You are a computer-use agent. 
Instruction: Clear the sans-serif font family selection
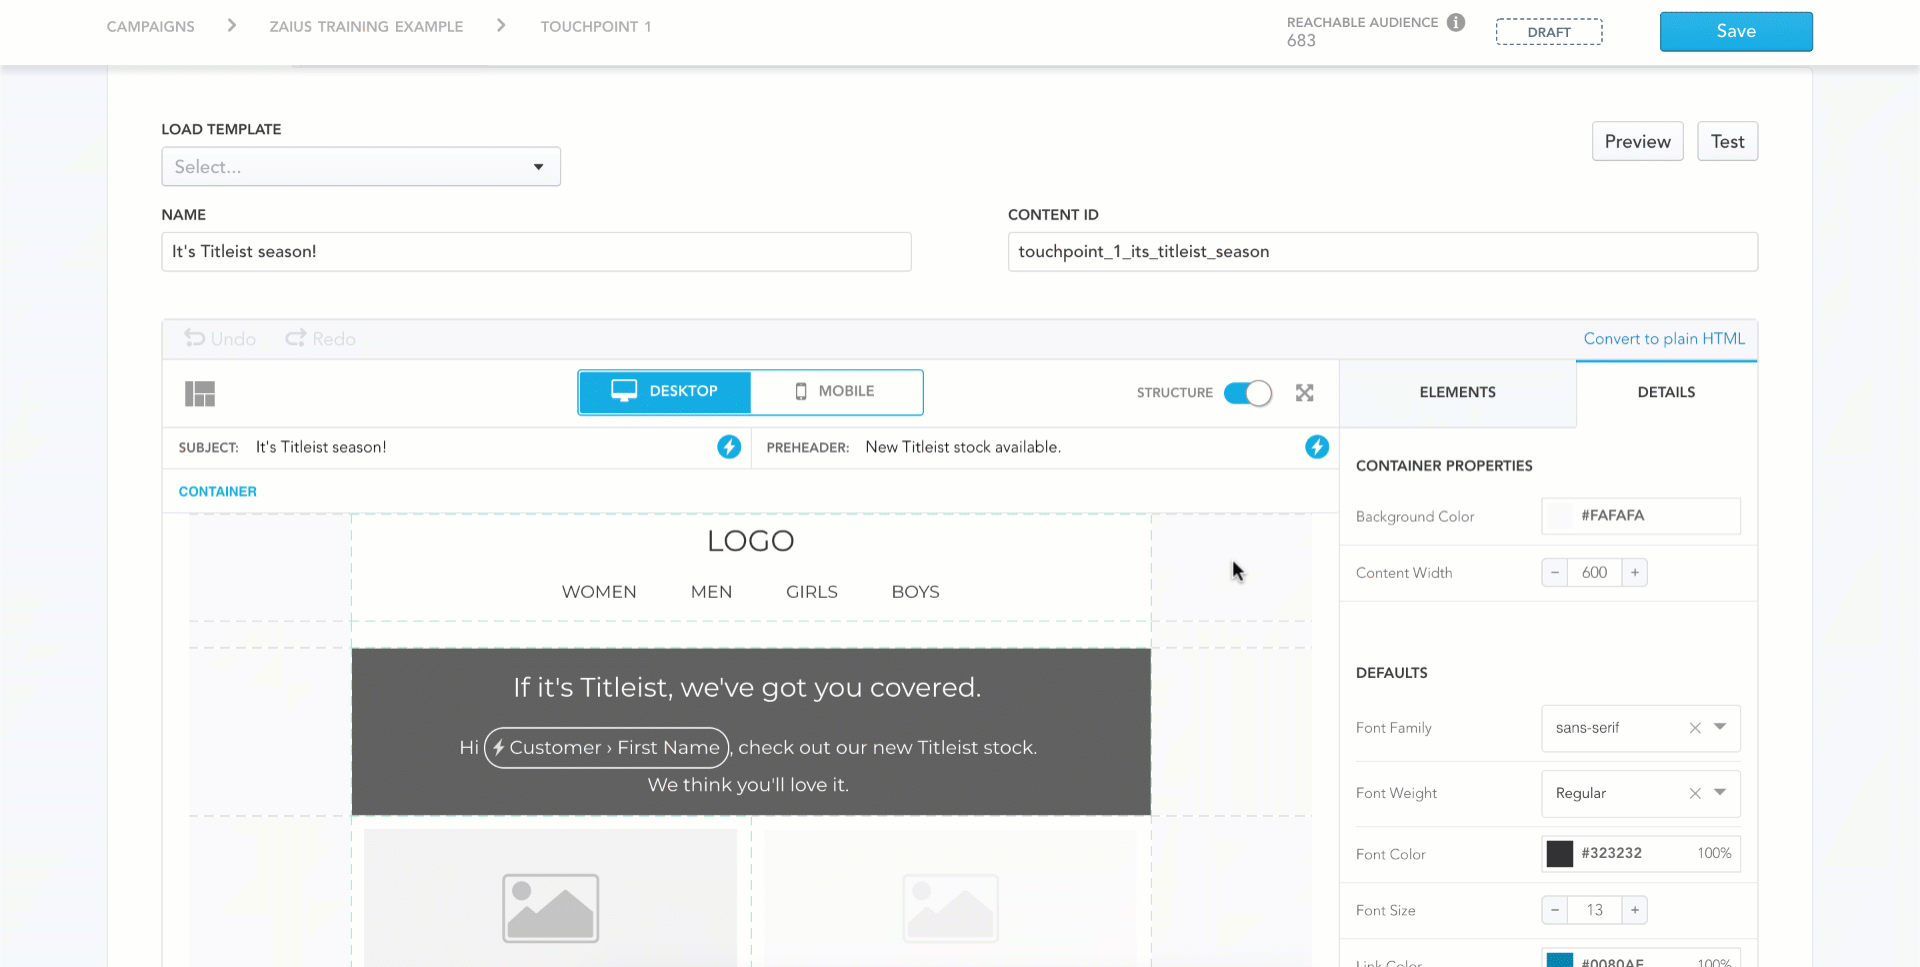[x=1695, y=728]
